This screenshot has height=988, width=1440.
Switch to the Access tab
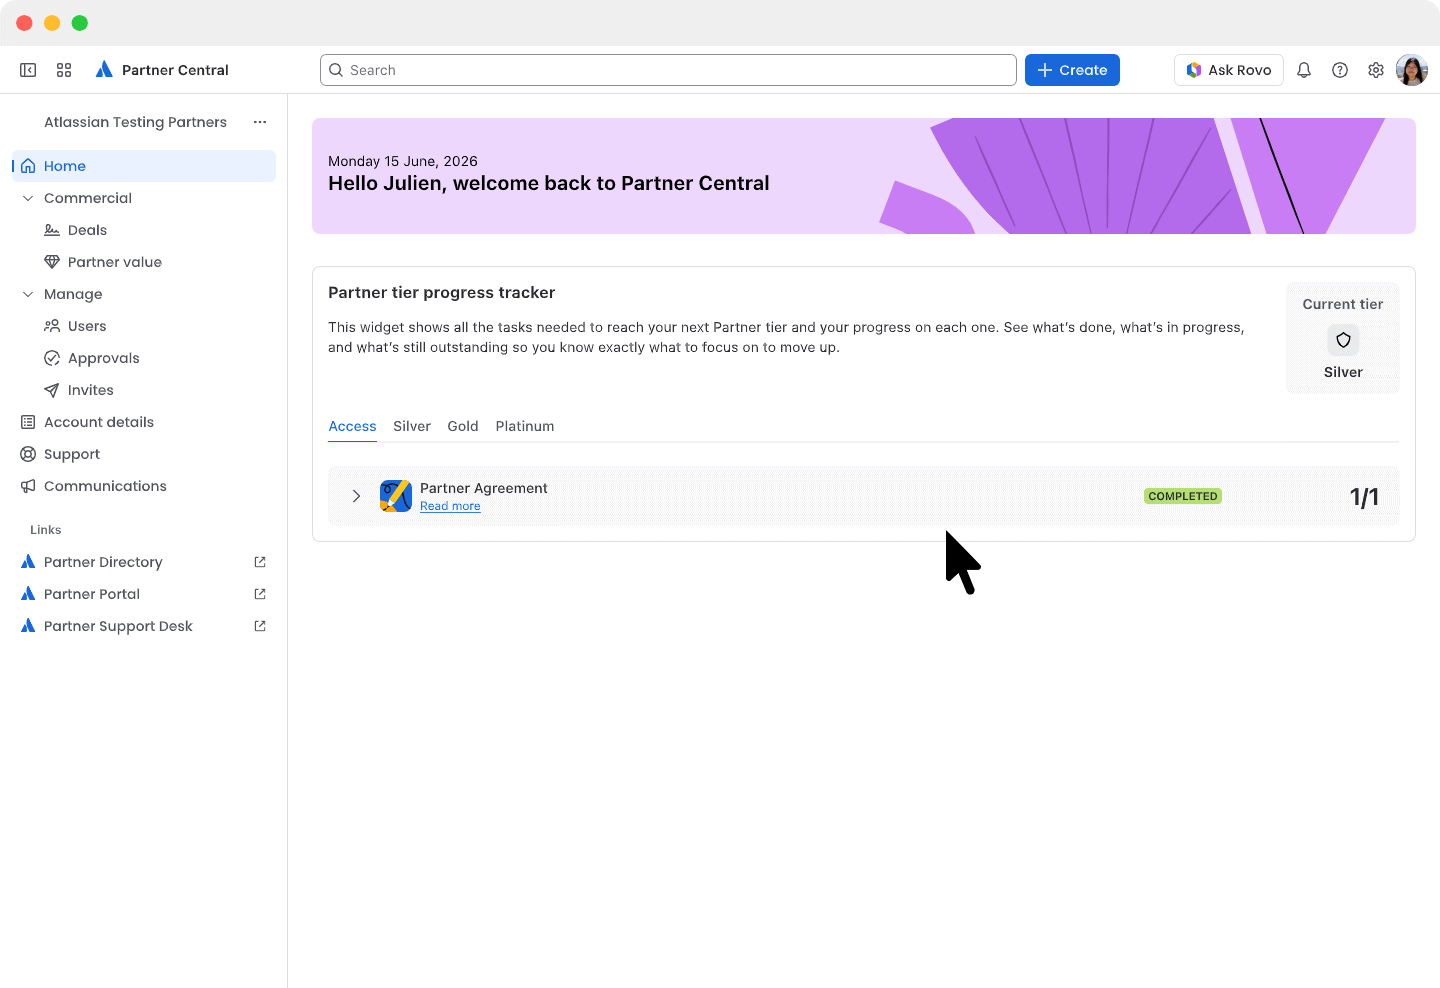pyautogui.click(x=352, y=427)
